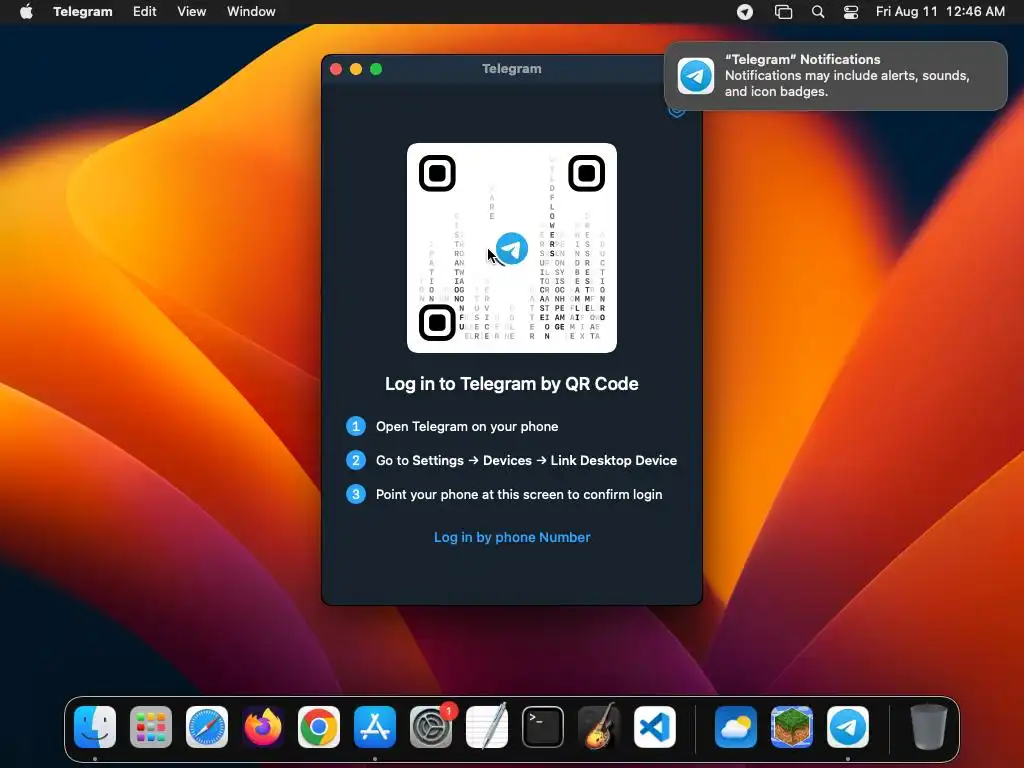Zoom the Telegram window with green button
The image size is (1024, 768).
tap(376, 69)
